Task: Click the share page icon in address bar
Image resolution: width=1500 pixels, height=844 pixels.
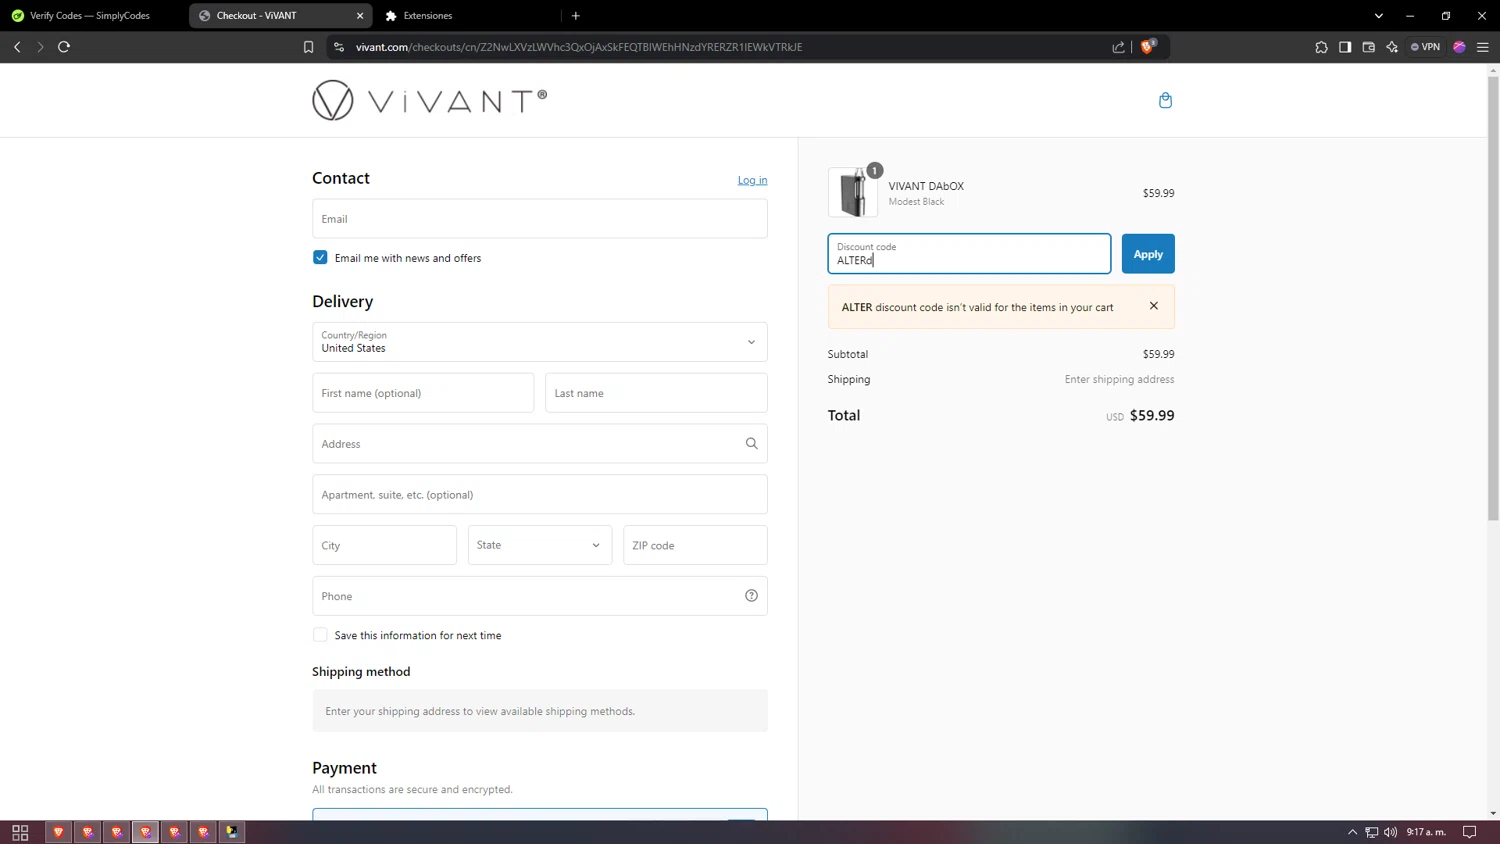Action: (1118, 47)
